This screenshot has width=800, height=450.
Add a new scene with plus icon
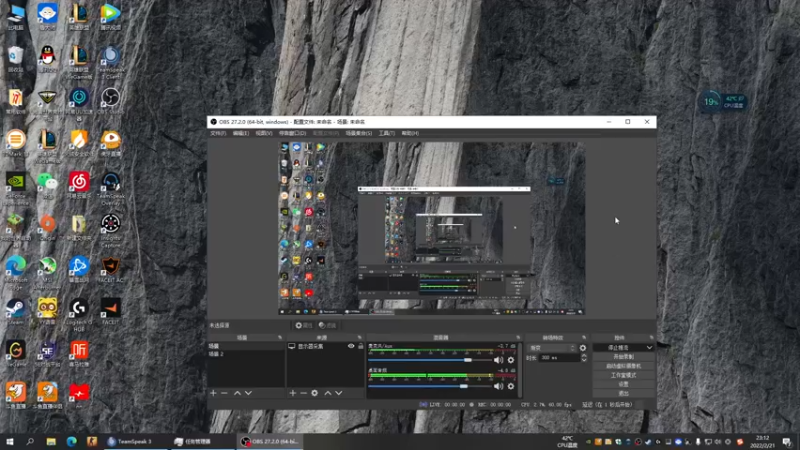click(x=213, y=393)
